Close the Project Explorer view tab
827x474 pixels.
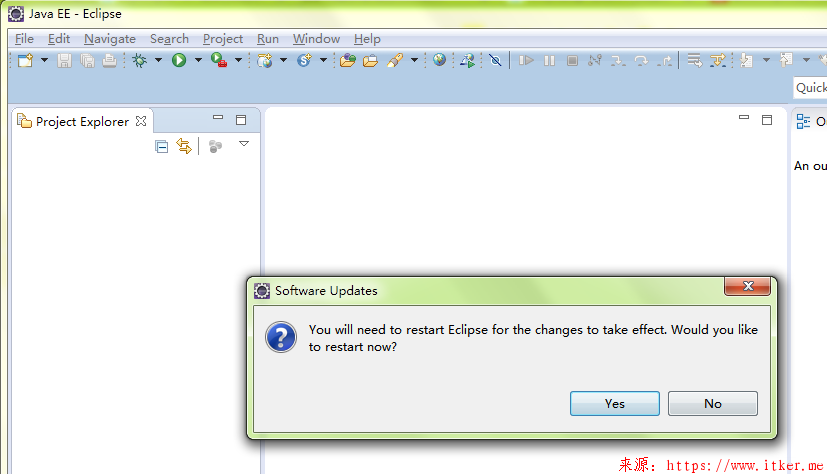point(141,121)
